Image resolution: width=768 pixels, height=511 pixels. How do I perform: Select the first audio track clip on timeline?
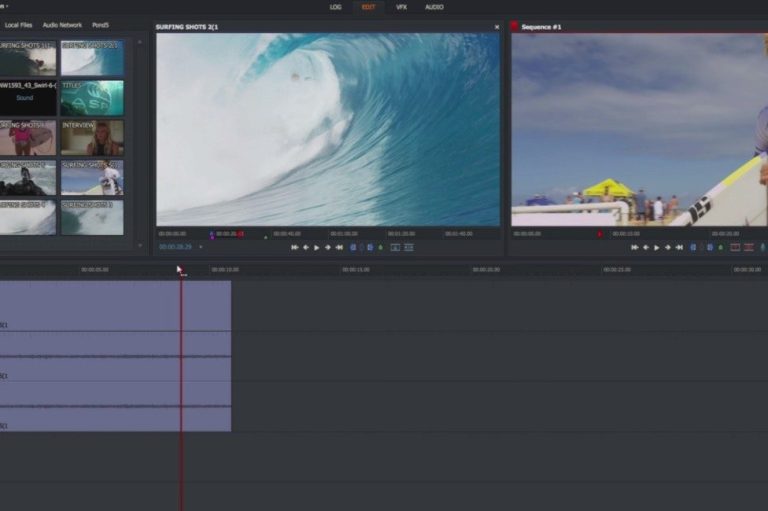coord(116,356)
